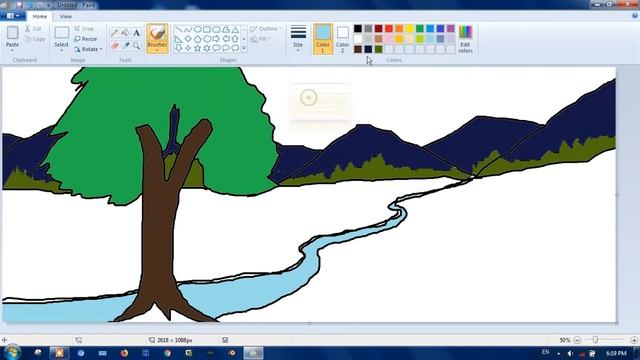Expand the full Shapes gallery
This screenshot has height=360, width=640.
(x=244, y=48)
